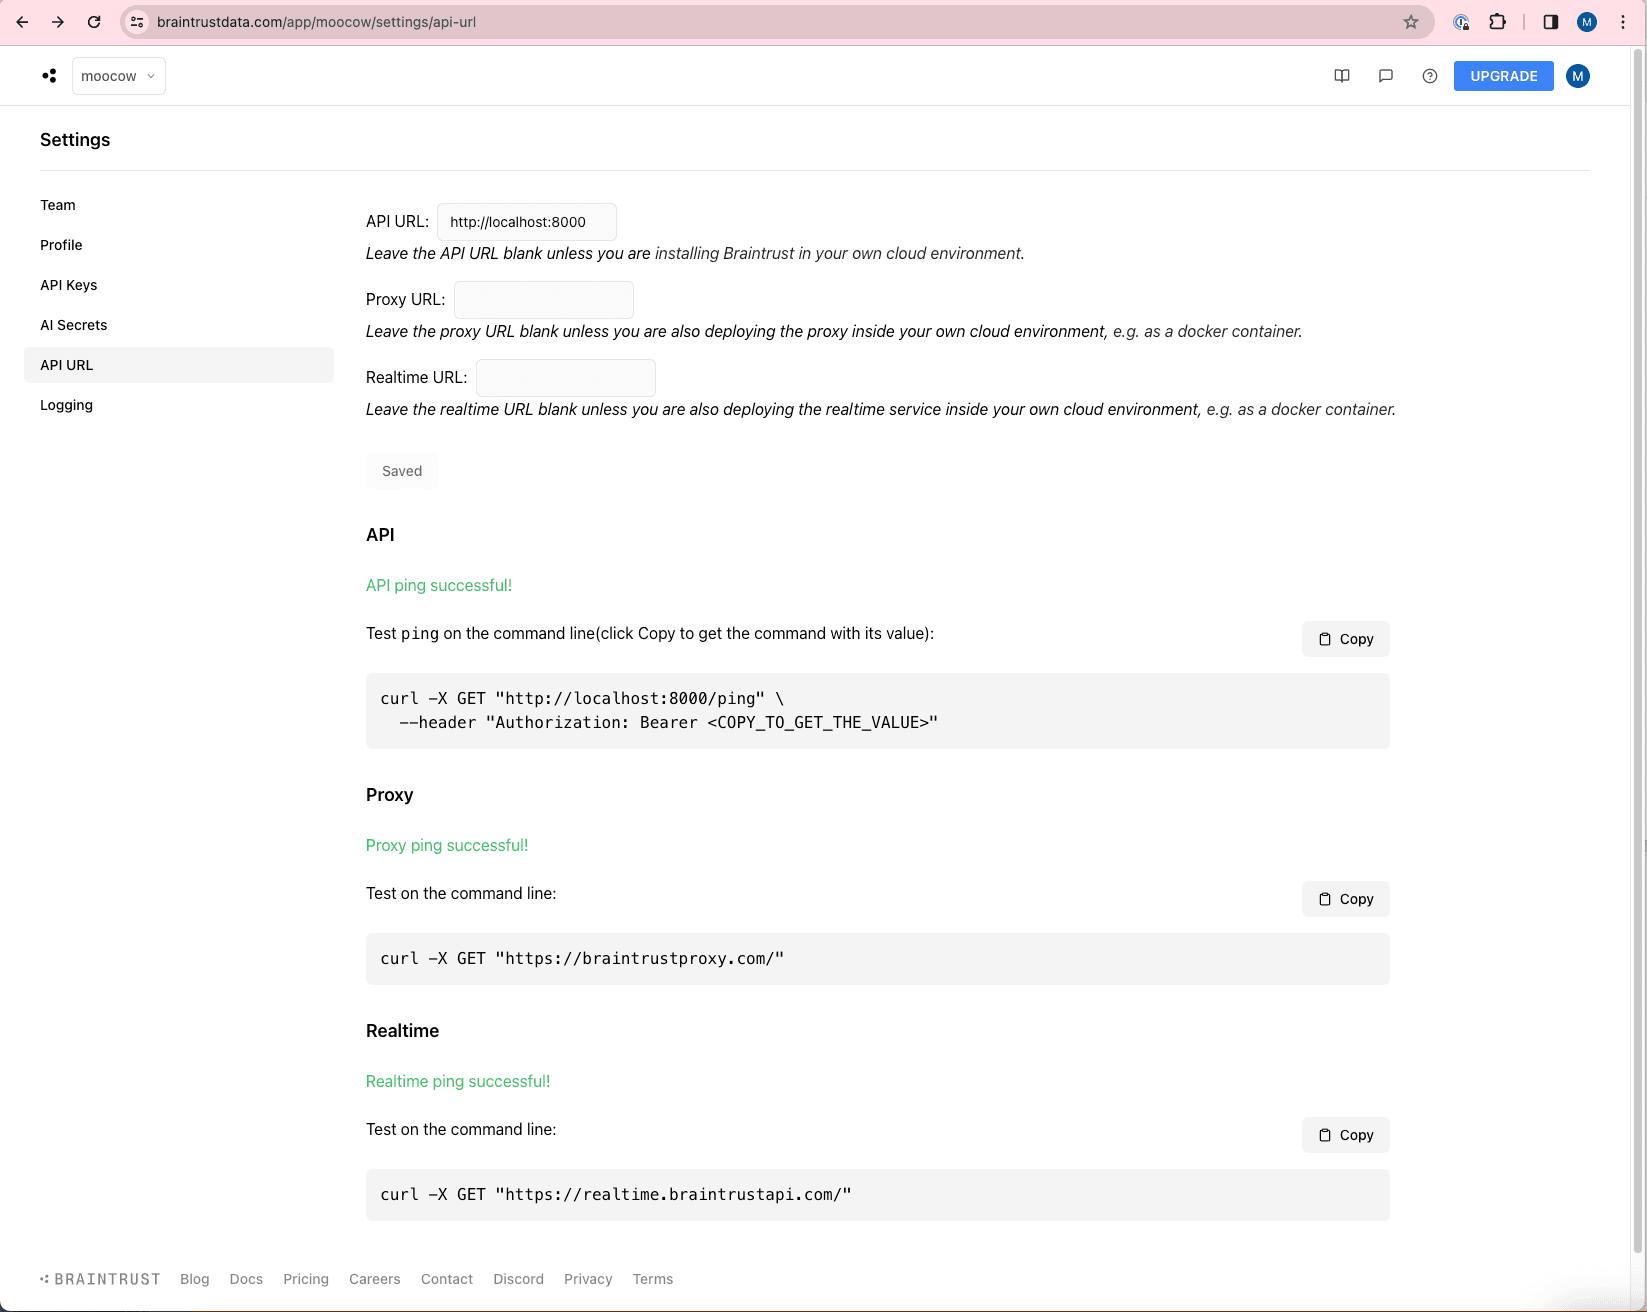Open the browser extensions puzzle icon
This screenshot has width=1647, height=1312.
click(1497, 21)
